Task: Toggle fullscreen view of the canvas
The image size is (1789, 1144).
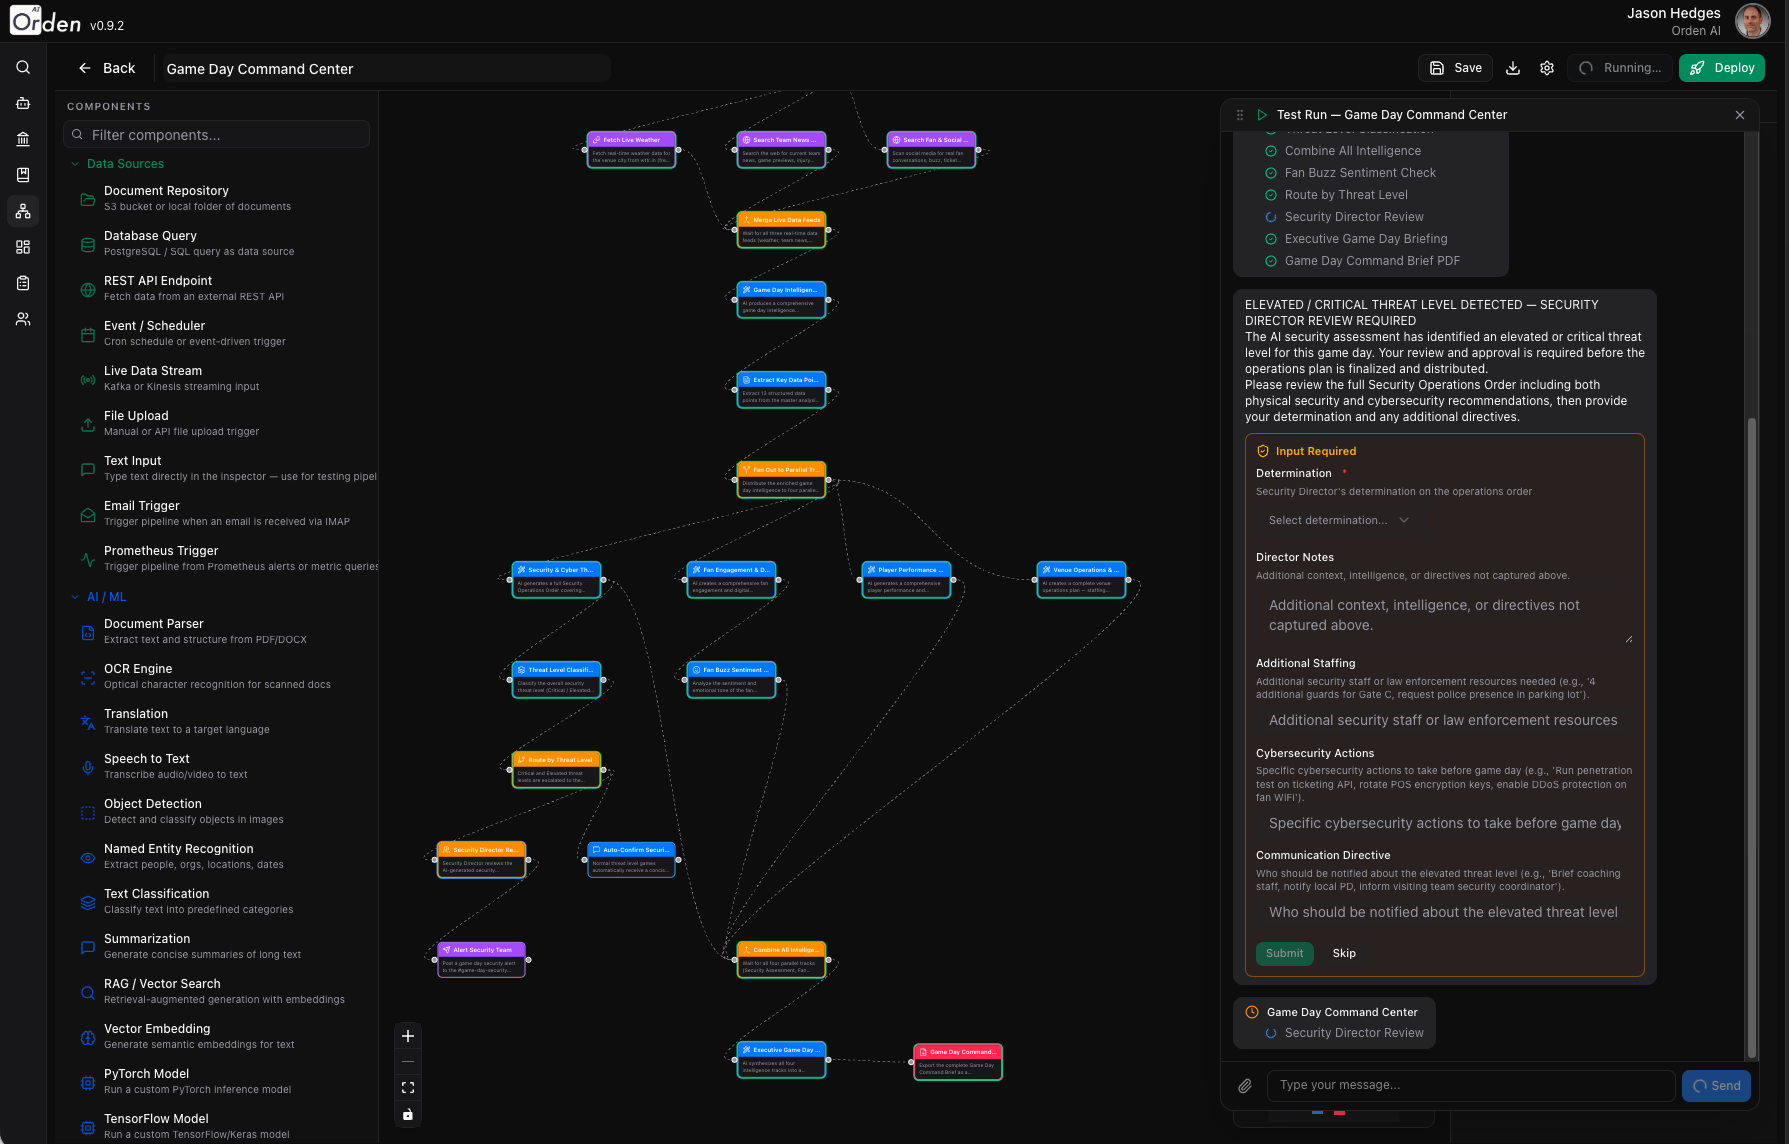Action: click(x=407, y=1087)
